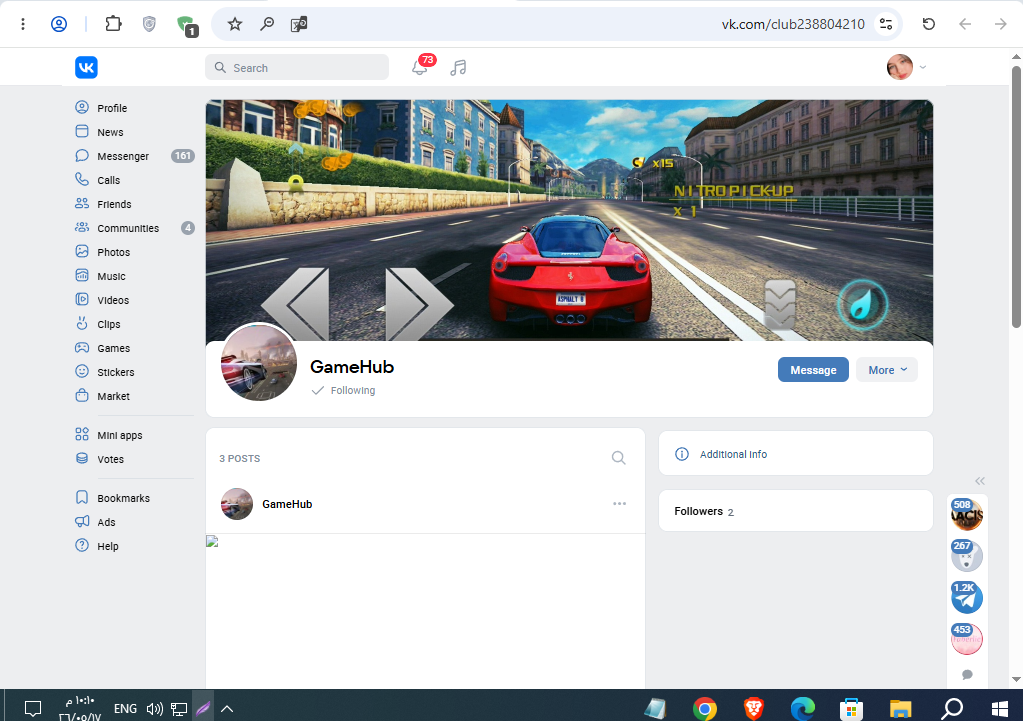Open File Explorer from taskbar

[x=900, y=708]
